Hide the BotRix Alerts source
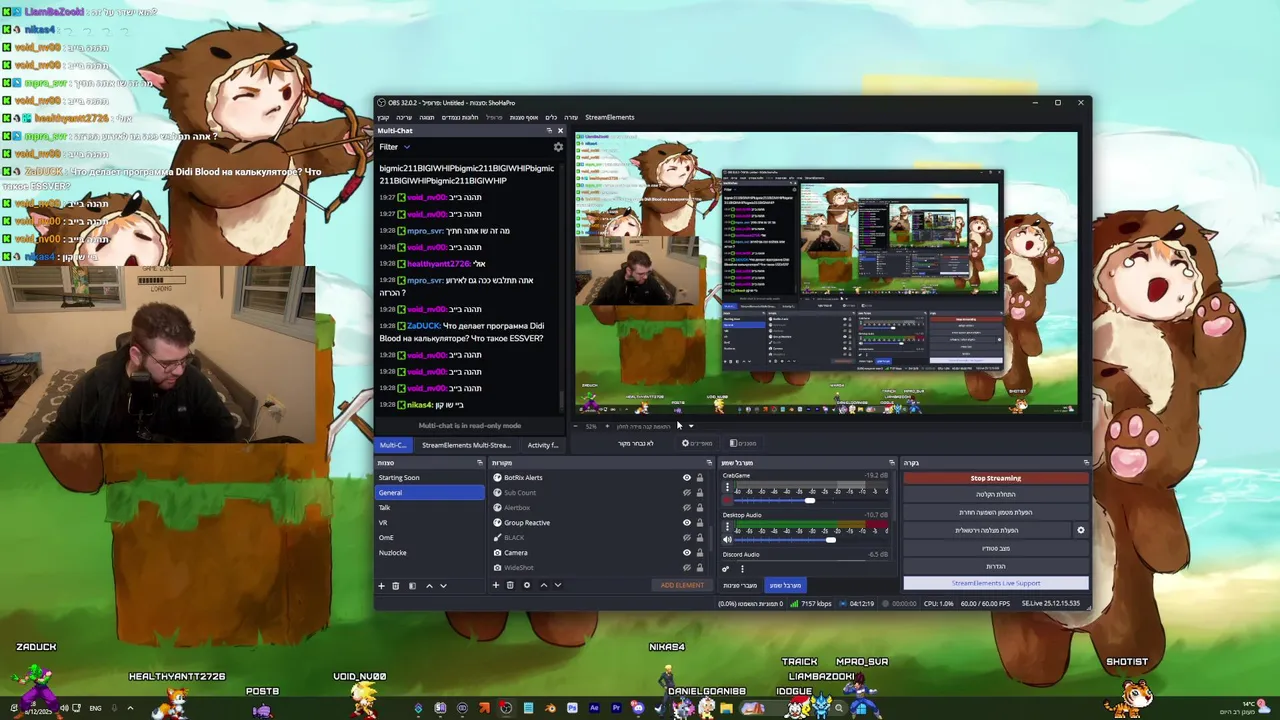 (x=687, y=478)
